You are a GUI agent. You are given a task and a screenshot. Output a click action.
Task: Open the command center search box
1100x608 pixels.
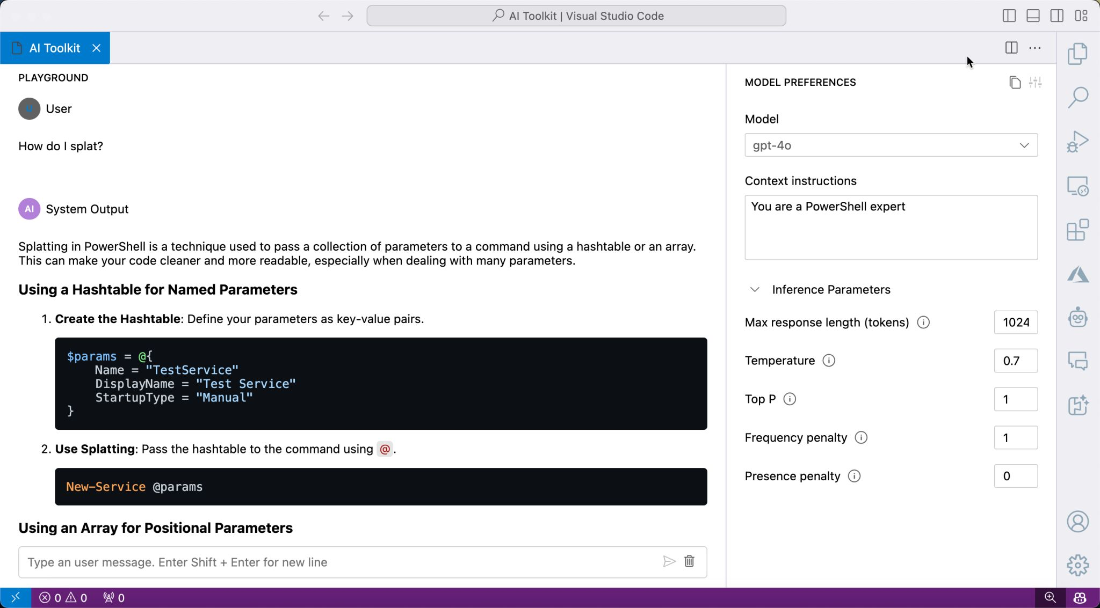tap(576, 15)
